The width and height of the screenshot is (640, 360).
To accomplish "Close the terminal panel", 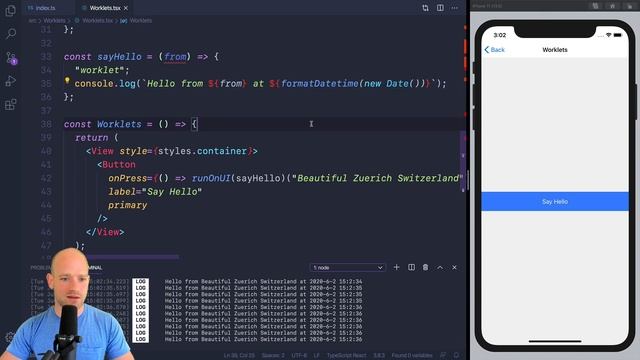I will (454, 267).
